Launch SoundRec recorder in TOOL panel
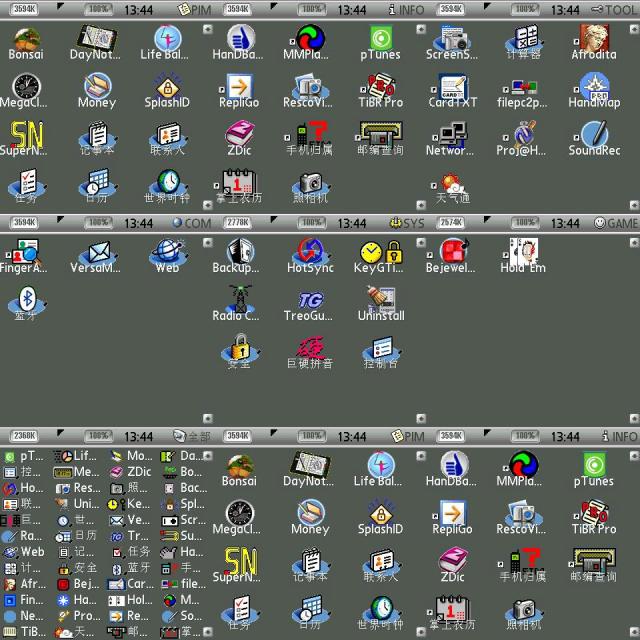640x640 pixels. [594, 139]
